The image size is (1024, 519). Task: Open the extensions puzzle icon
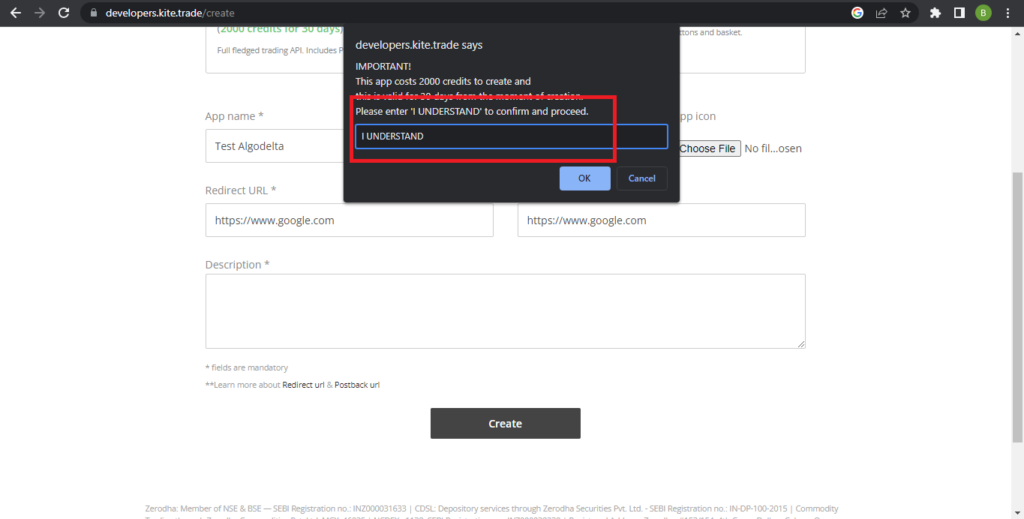tap(935, 13)
